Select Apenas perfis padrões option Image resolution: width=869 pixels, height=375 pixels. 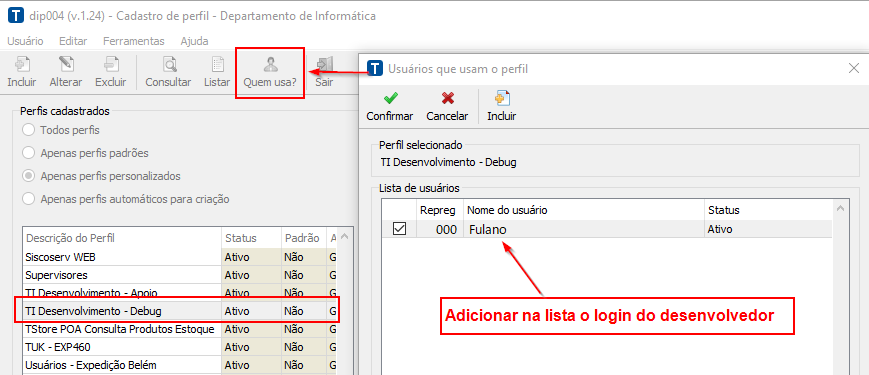coord(28,153)
